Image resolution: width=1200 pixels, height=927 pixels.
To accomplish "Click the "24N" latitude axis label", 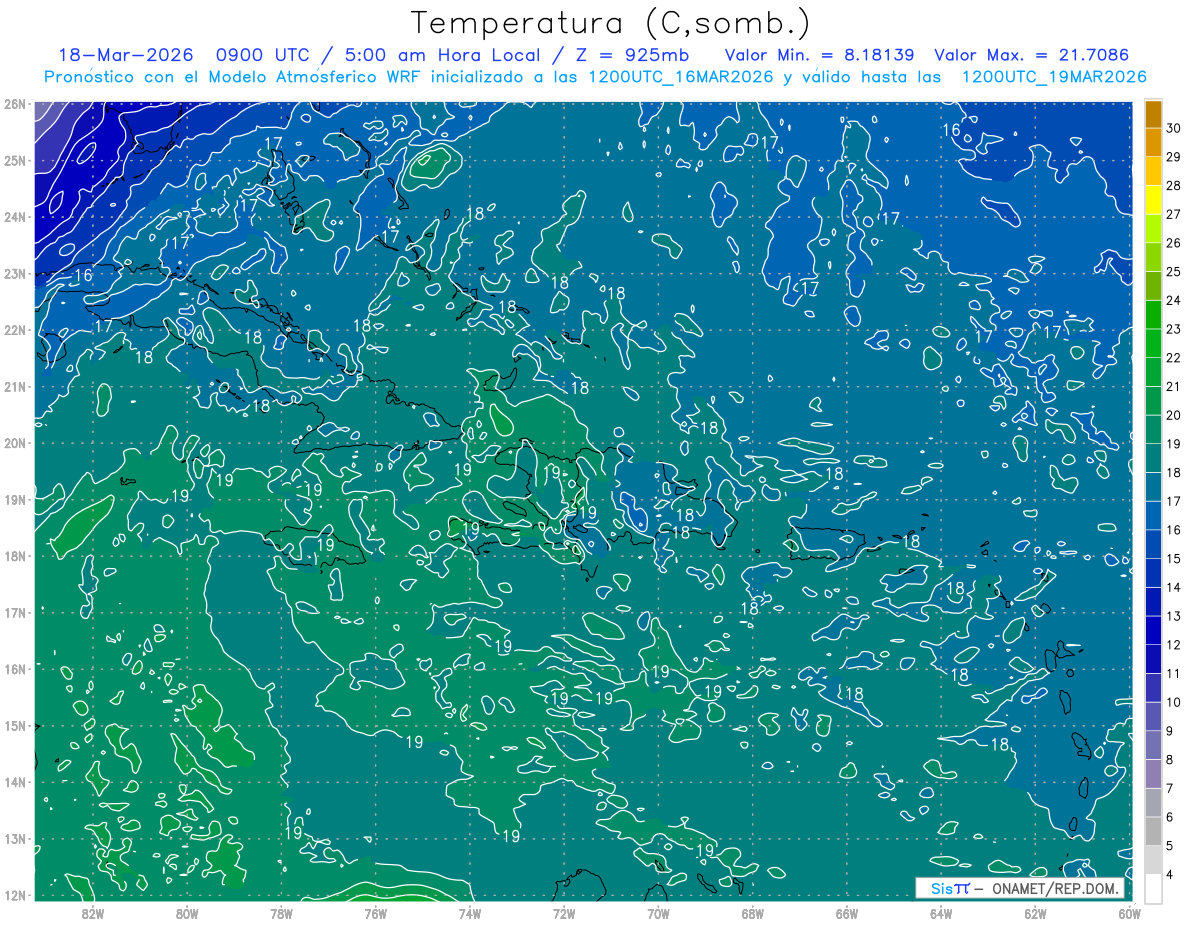I will (15, 217).
